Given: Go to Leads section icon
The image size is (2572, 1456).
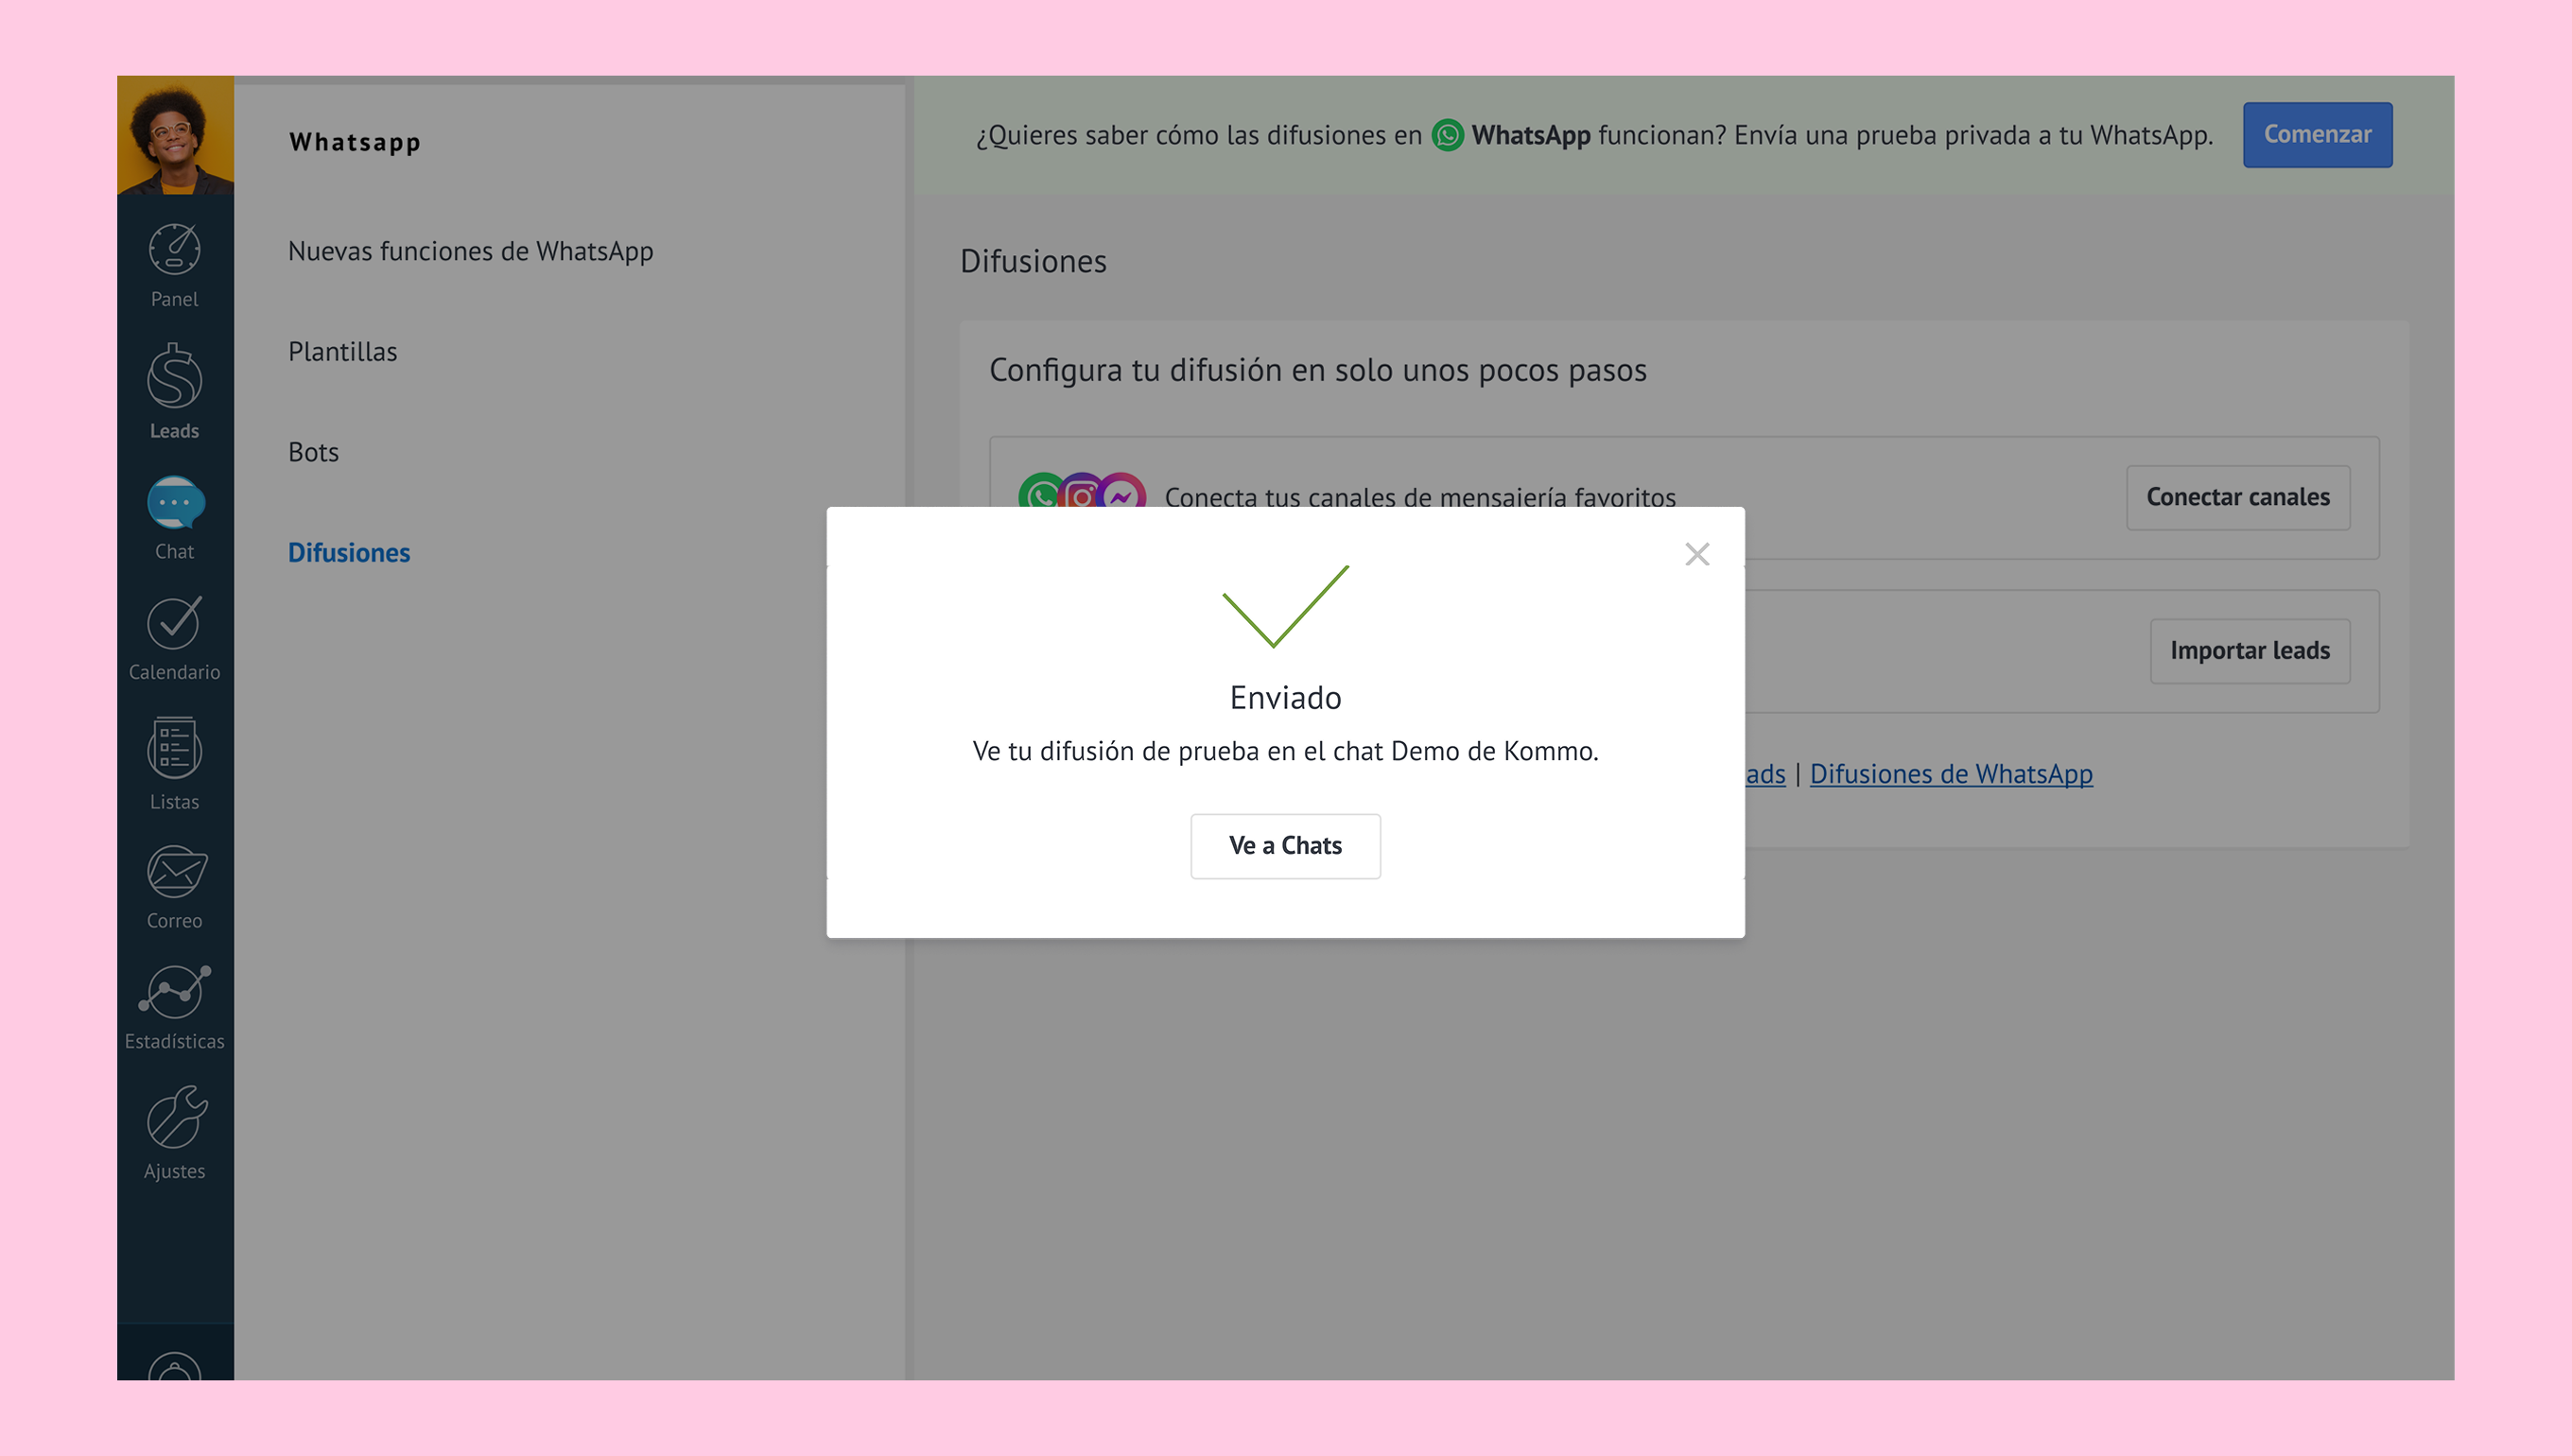Looking at the screenshot, I should click(x=174, y=378).
